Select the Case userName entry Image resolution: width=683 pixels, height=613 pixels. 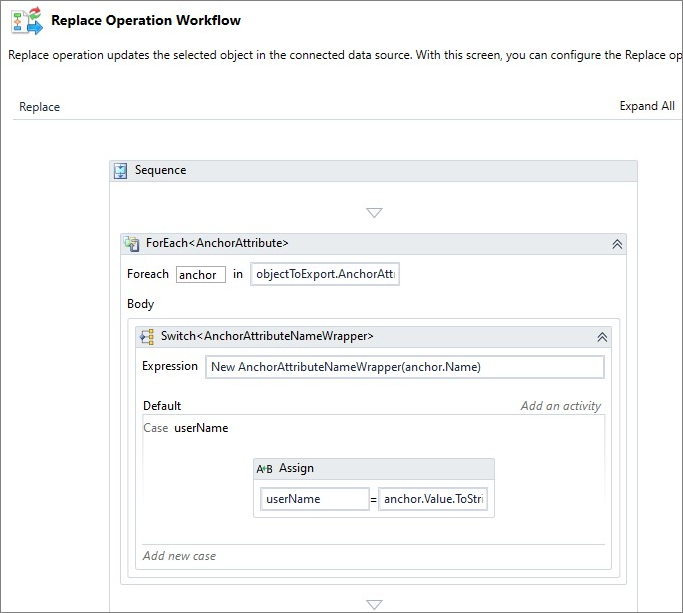click(x=186, y=428)
